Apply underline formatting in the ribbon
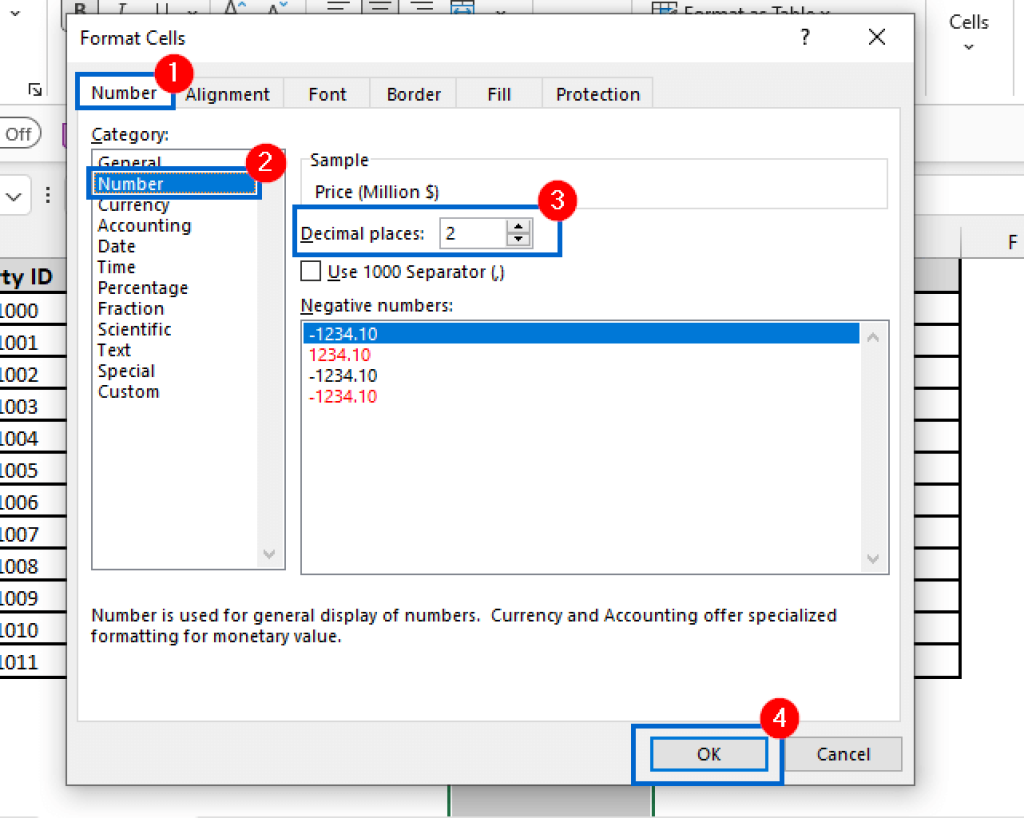 [160, 7]
